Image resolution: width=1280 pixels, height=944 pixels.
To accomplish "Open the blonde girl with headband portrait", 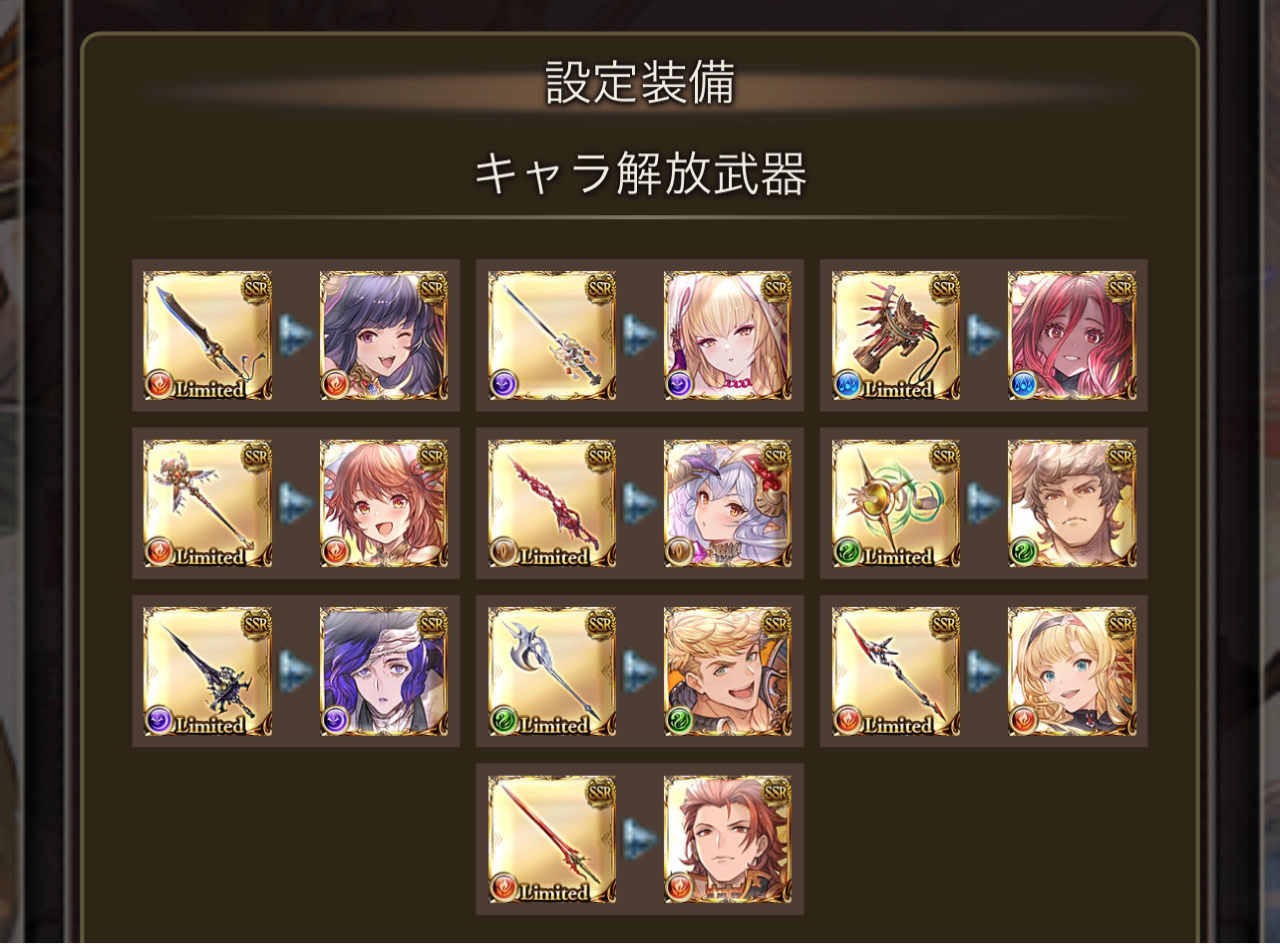I will (1072, 672).
